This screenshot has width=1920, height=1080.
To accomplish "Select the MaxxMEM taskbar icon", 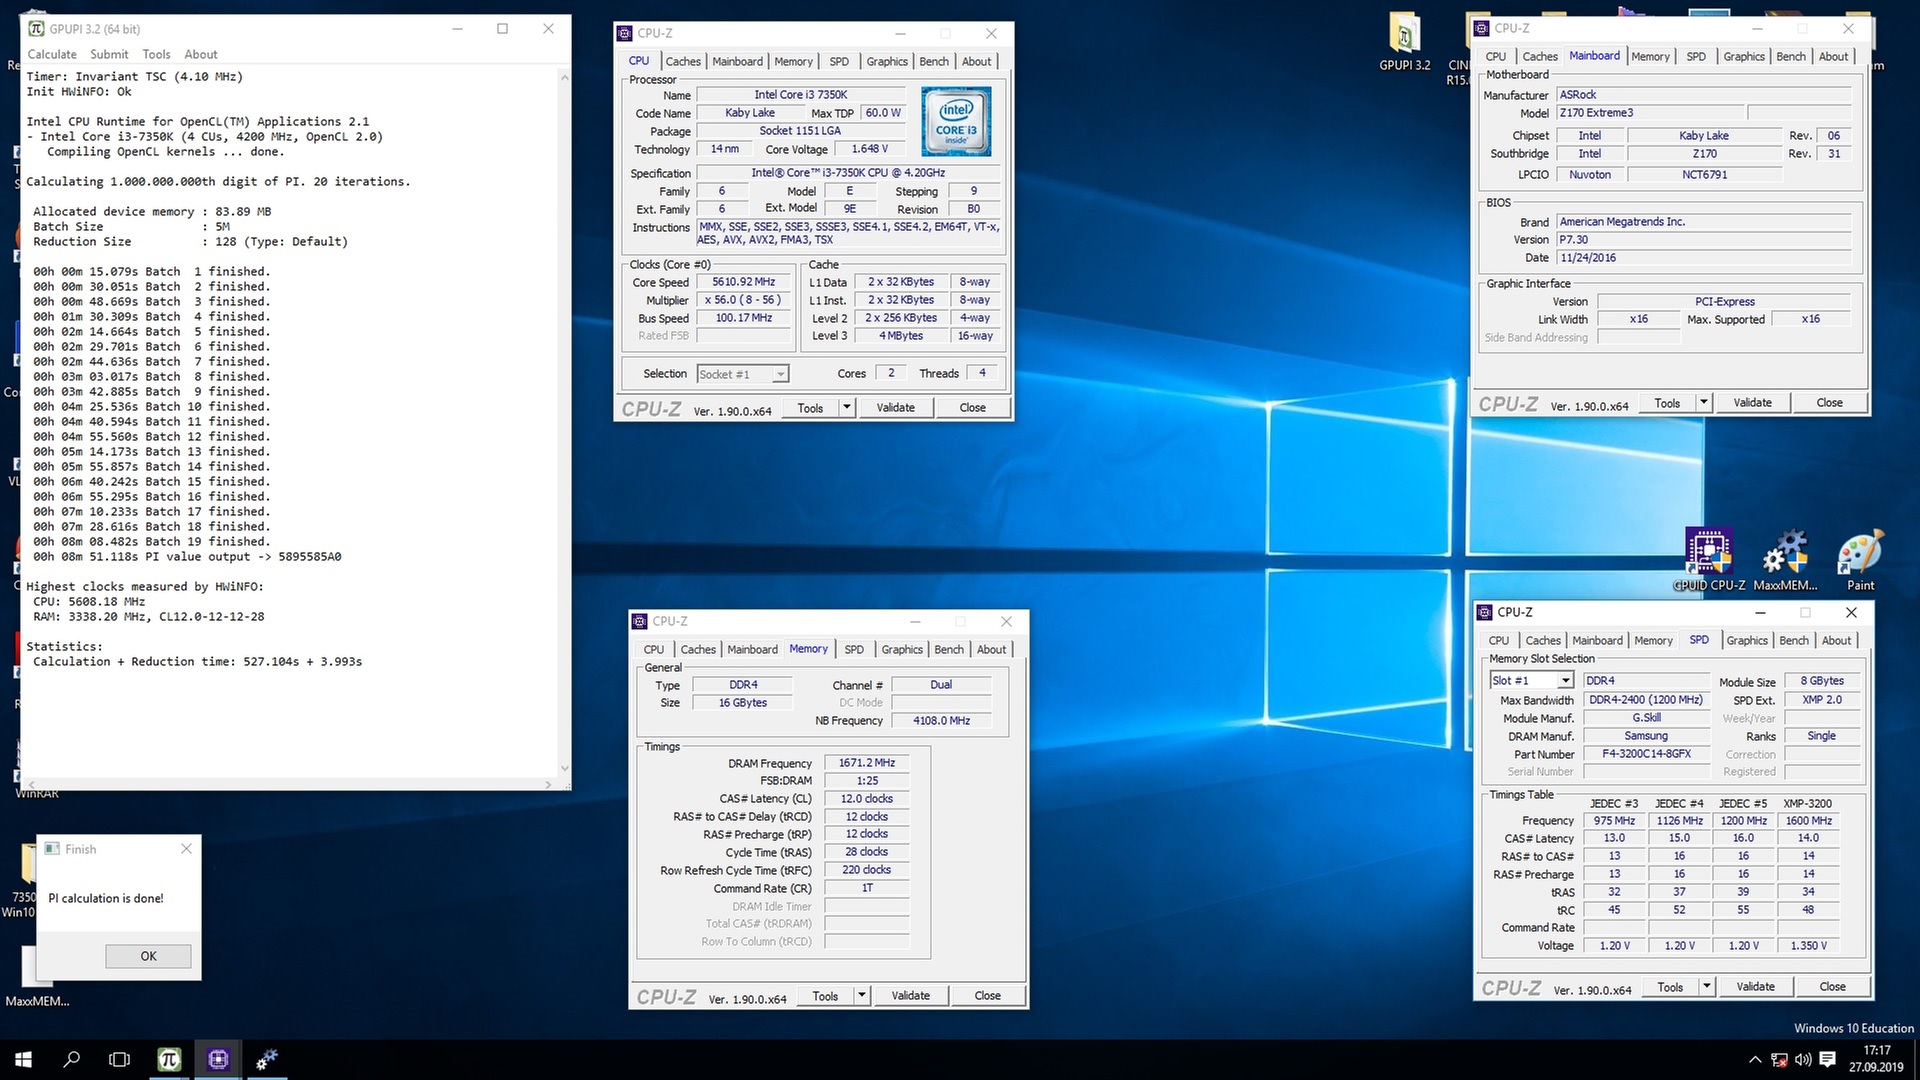I will [266, 1059].
